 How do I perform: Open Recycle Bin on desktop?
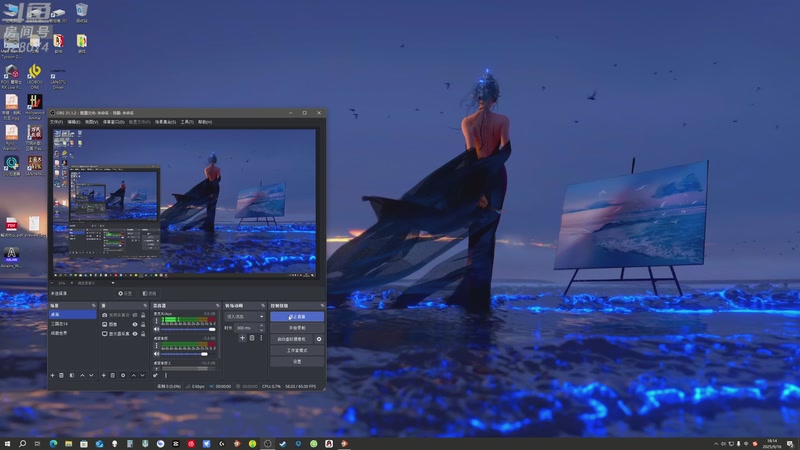tap(82, 12)
